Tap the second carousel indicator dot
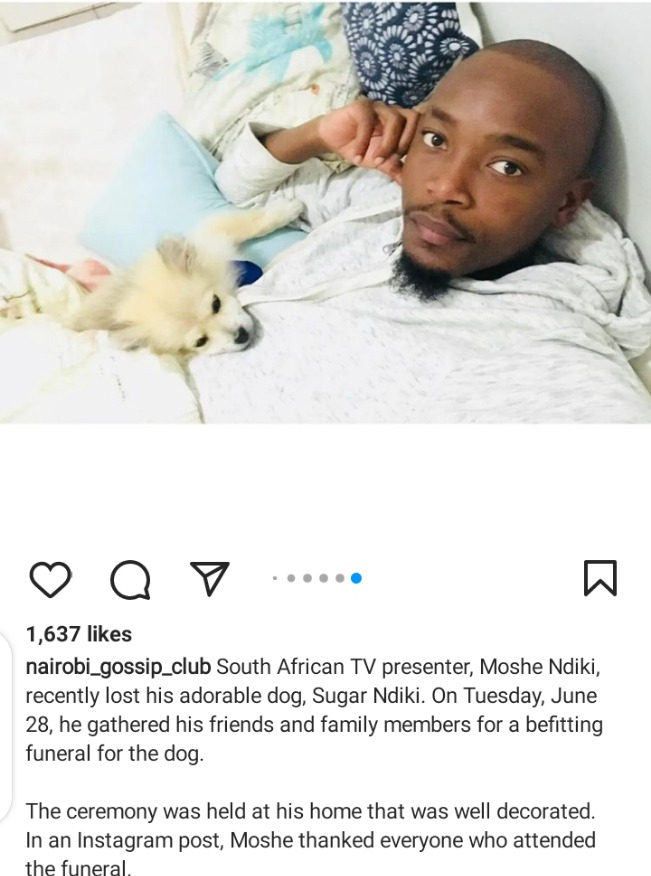The width and height of the screenshot is (651, 876). [x=291, y=578]
